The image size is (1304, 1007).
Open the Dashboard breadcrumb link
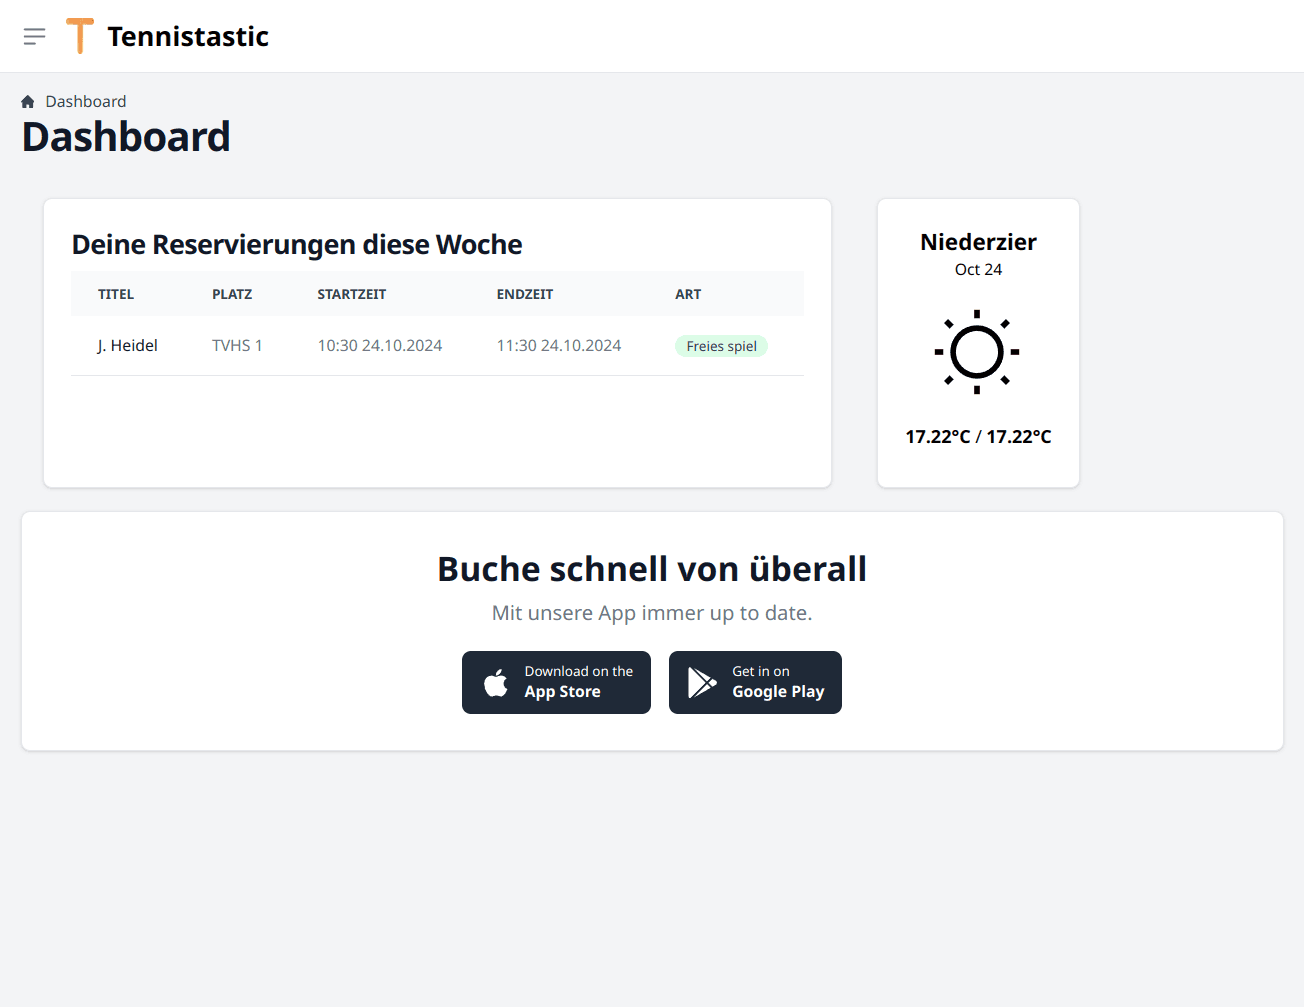(85, 101)
